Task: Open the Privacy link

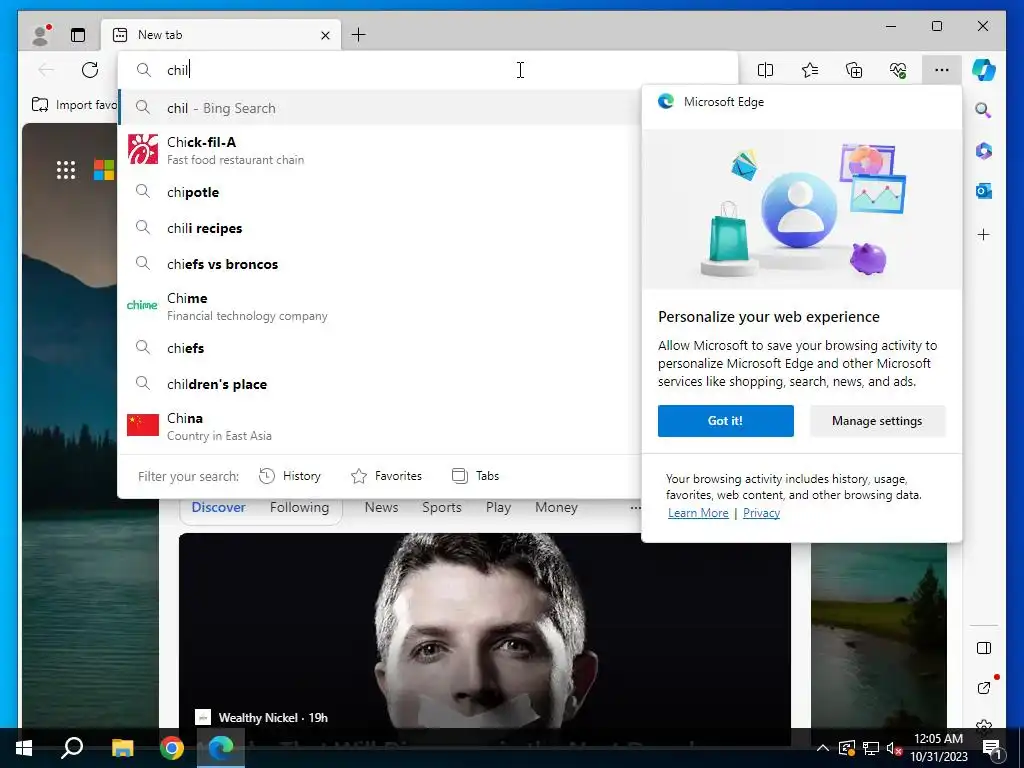Action: click(x=761, y=513)
